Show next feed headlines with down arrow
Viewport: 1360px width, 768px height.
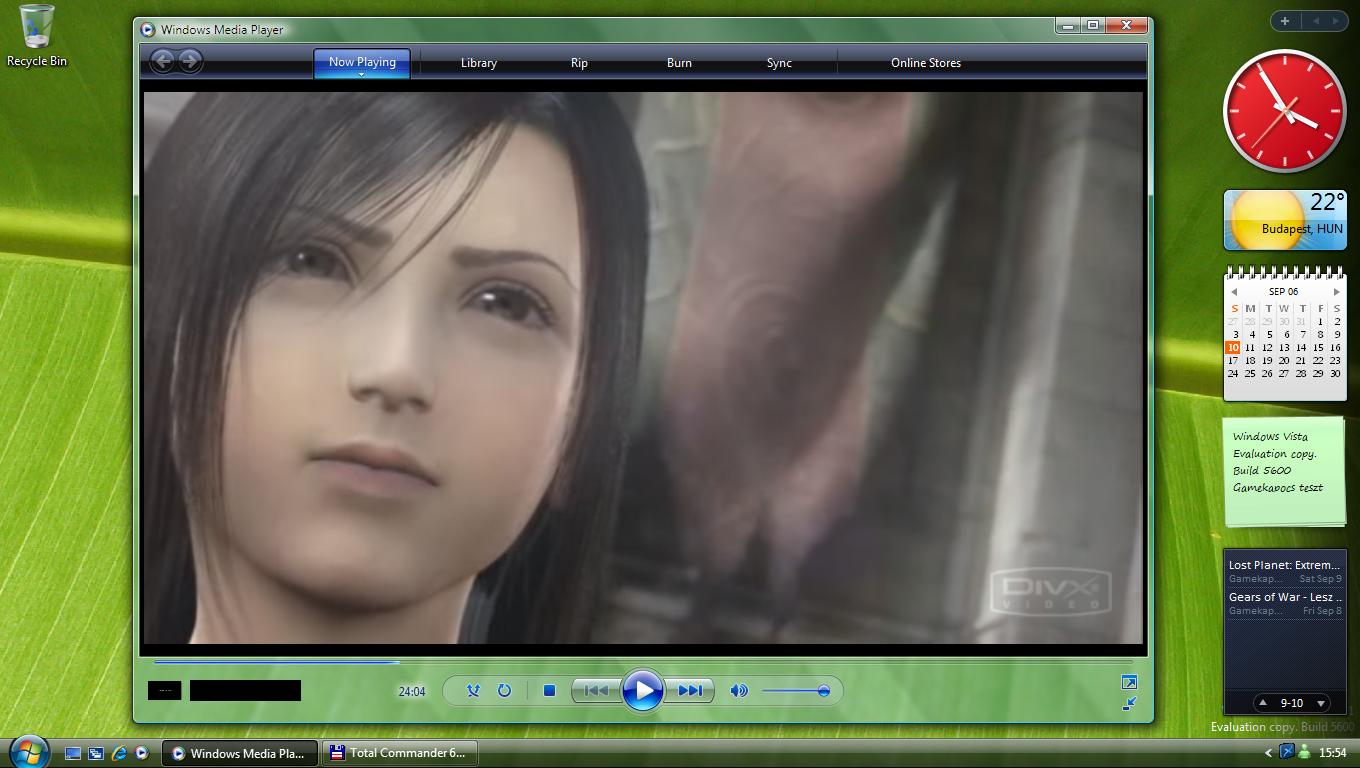pos(1321,703)
